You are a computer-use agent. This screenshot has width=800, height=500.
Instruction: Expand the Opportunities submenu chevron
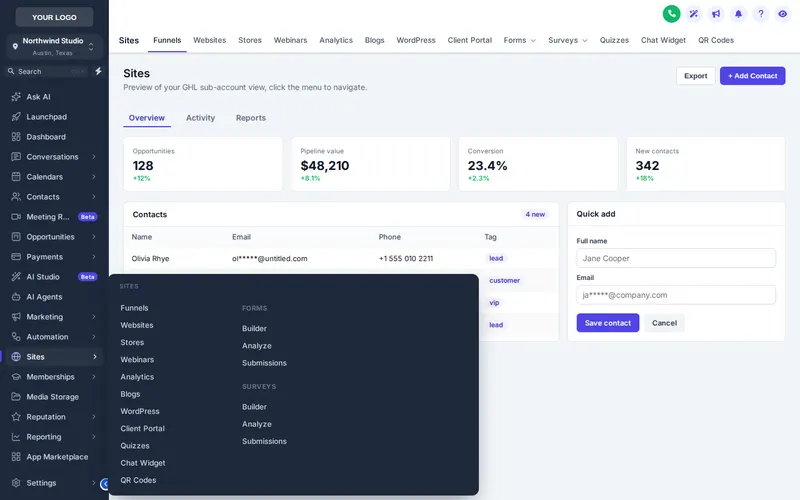[x=94, y=237]
